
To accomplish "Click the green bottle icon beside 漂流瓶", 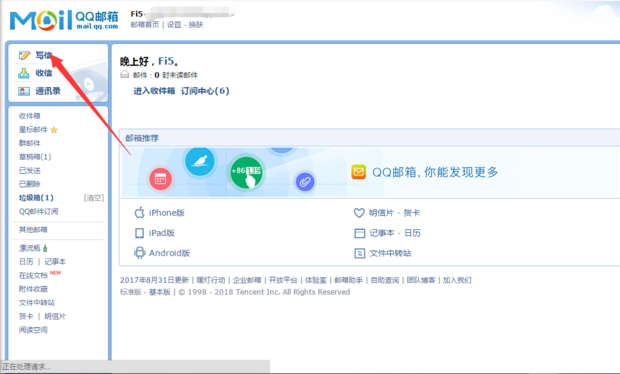I will [45, 248].
